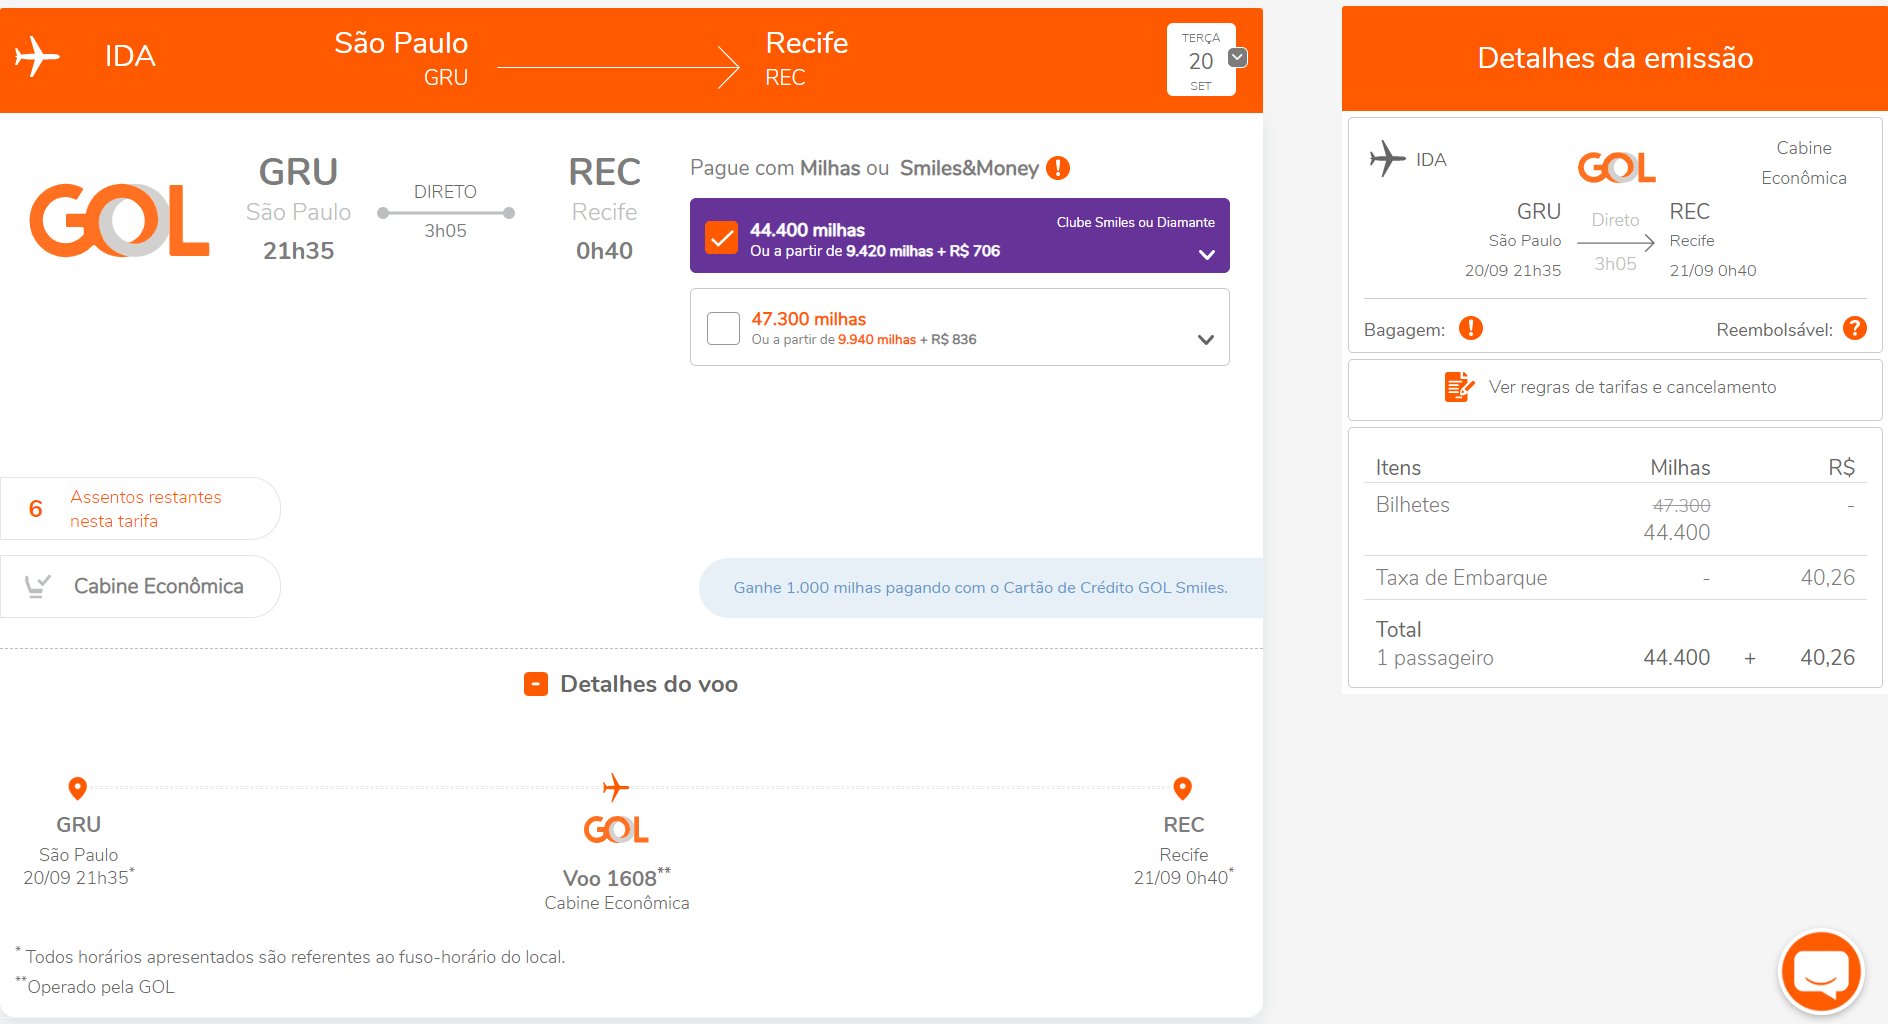The image size is (1888, 1024).
Task: Click the large GOL airline logo
Action: (x=120, y=220)
